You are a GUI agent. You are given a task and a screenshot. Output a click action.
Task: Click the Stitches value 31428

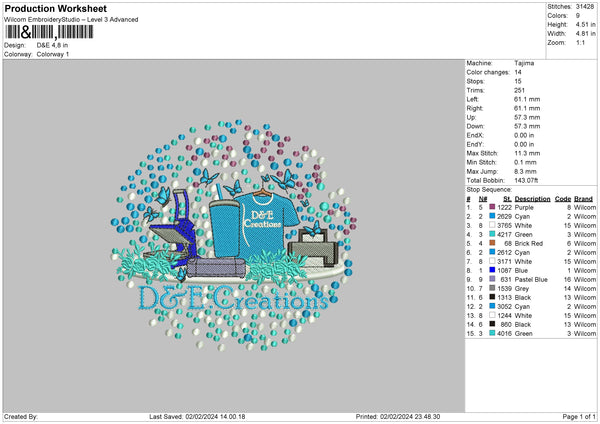pos(585,7)
